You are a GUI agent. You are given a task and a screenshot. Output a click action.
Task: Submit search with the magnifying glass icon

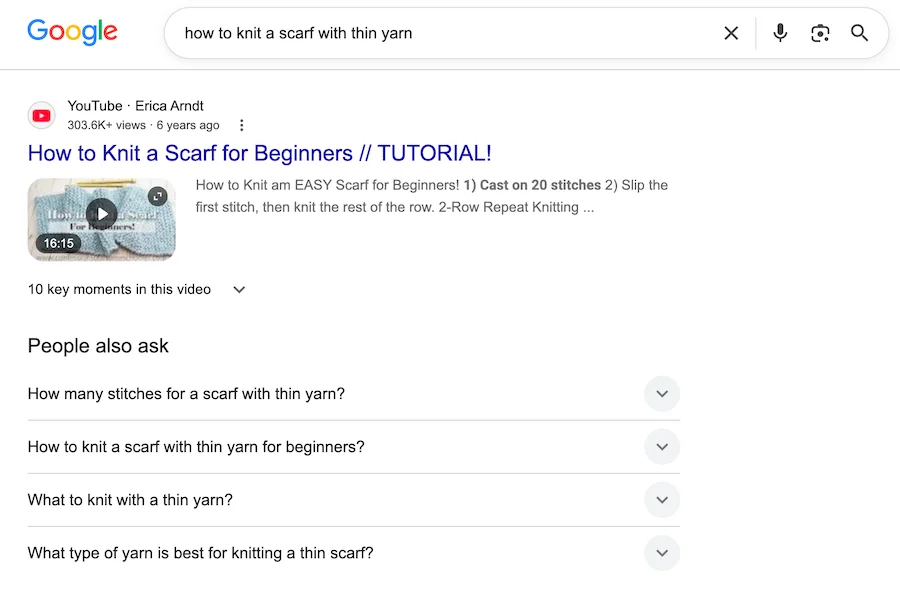(x=859, y=33)
